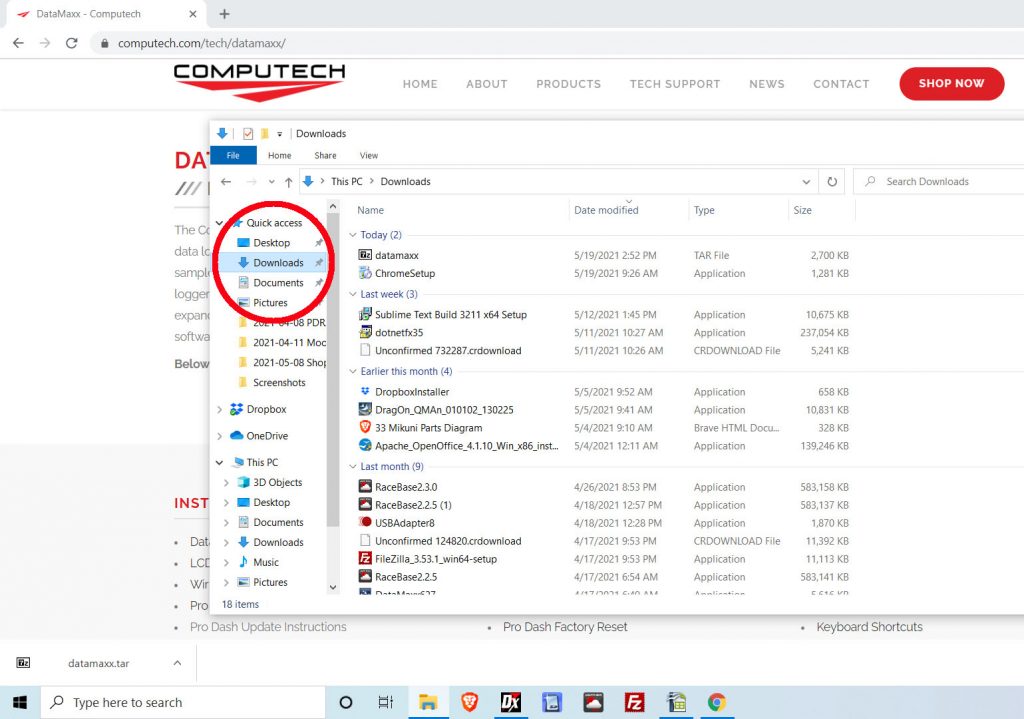Click the sidebar scroll up arrow
The height and width of the screenshot is (719, 1024).
pyautogui.click(x=333, y=206)
